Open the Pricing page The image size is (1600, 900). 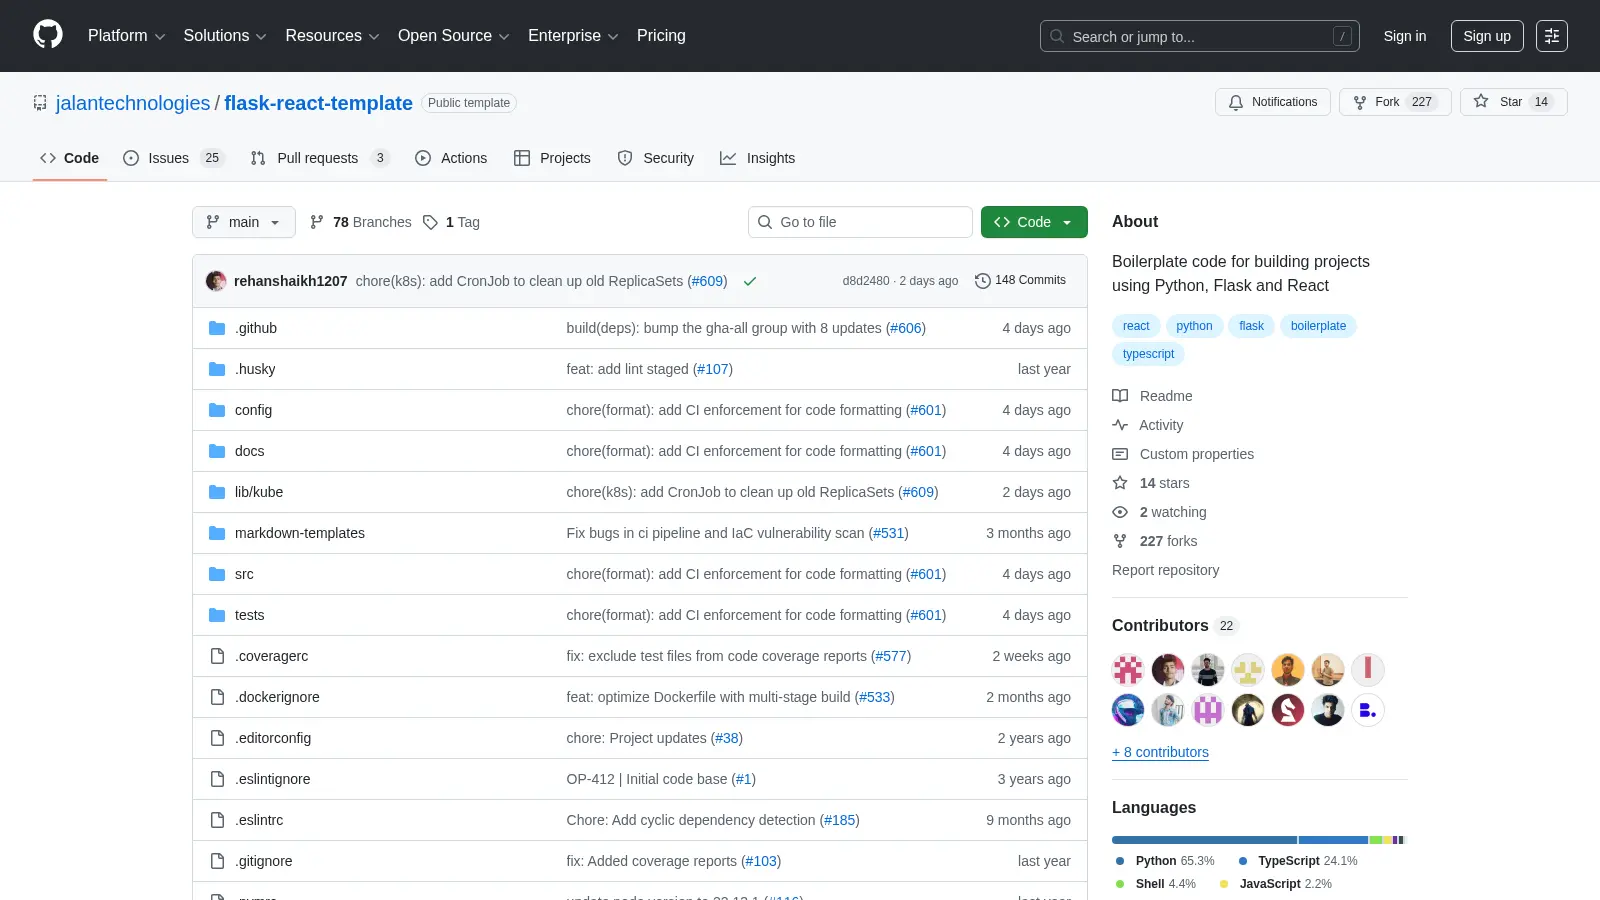pos(661,36)
